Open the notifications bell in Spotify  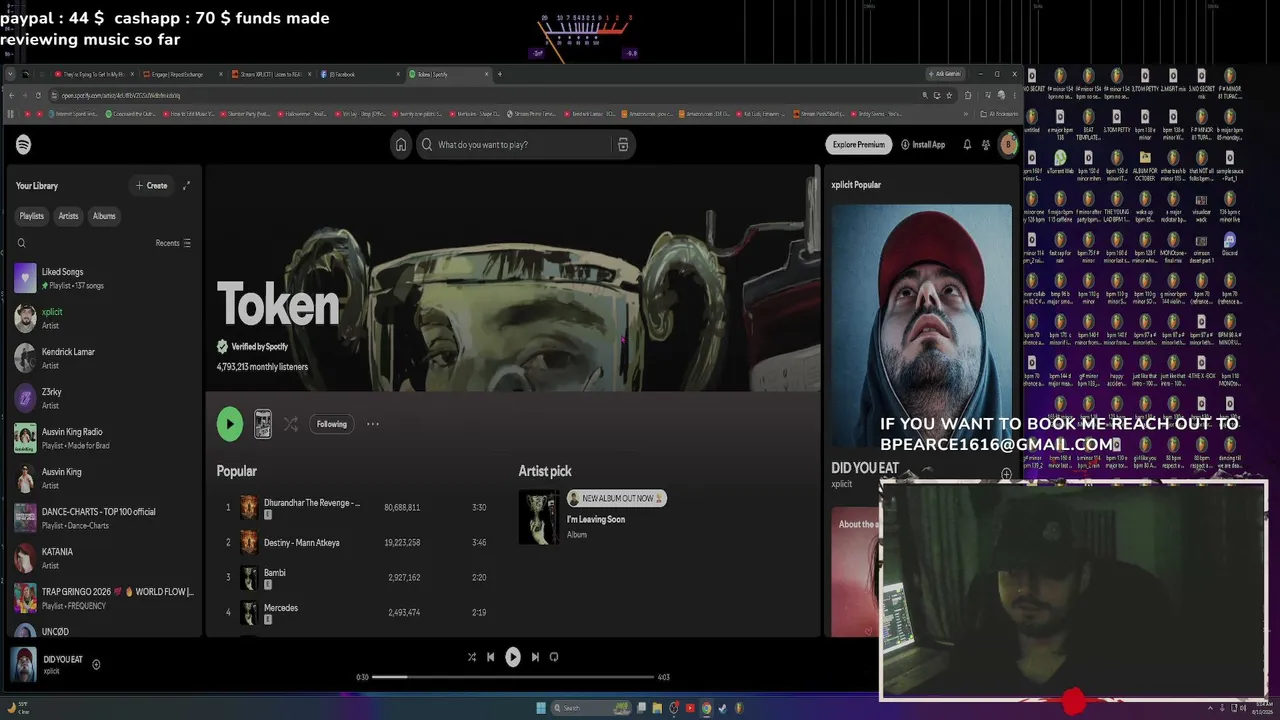(967, 145)
